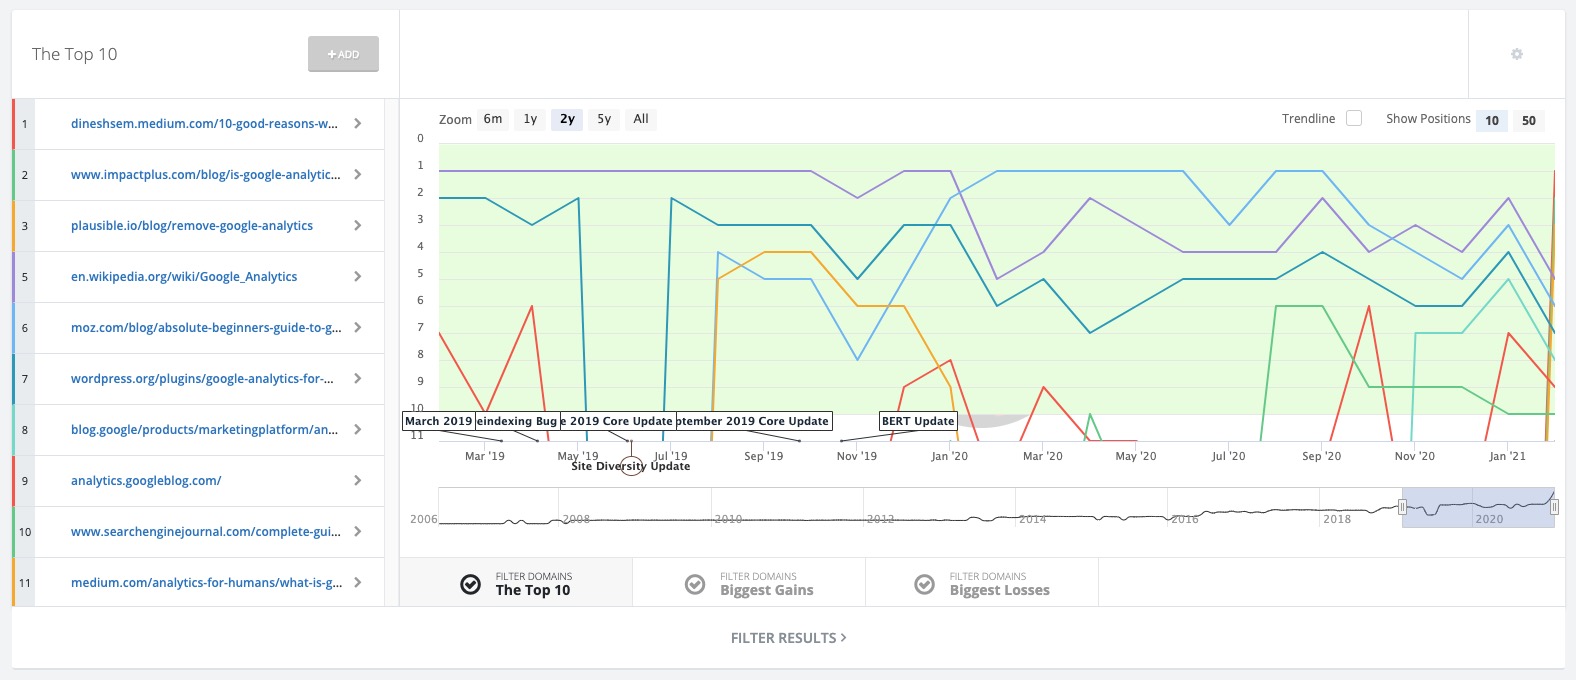Expand chevron for www.impactplus.com row
The image size is (1576, 680).
[x=358, y=175]
